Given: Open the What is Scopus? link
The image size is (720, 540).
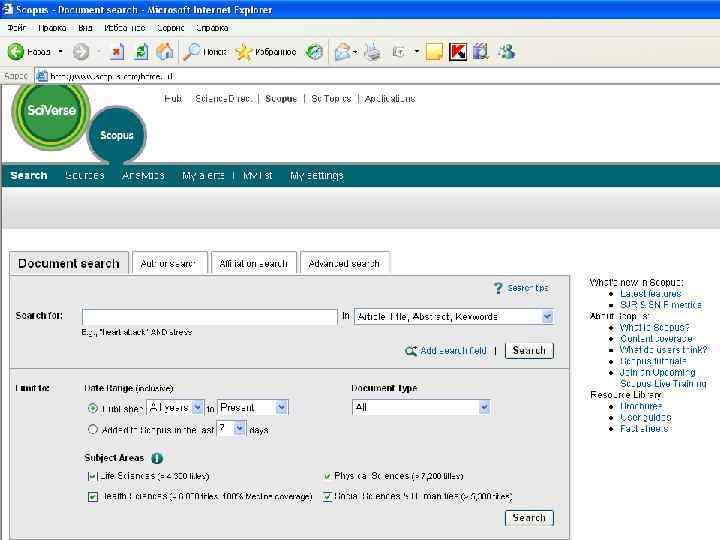Looking at the screenshot, I should click(655, 327).
